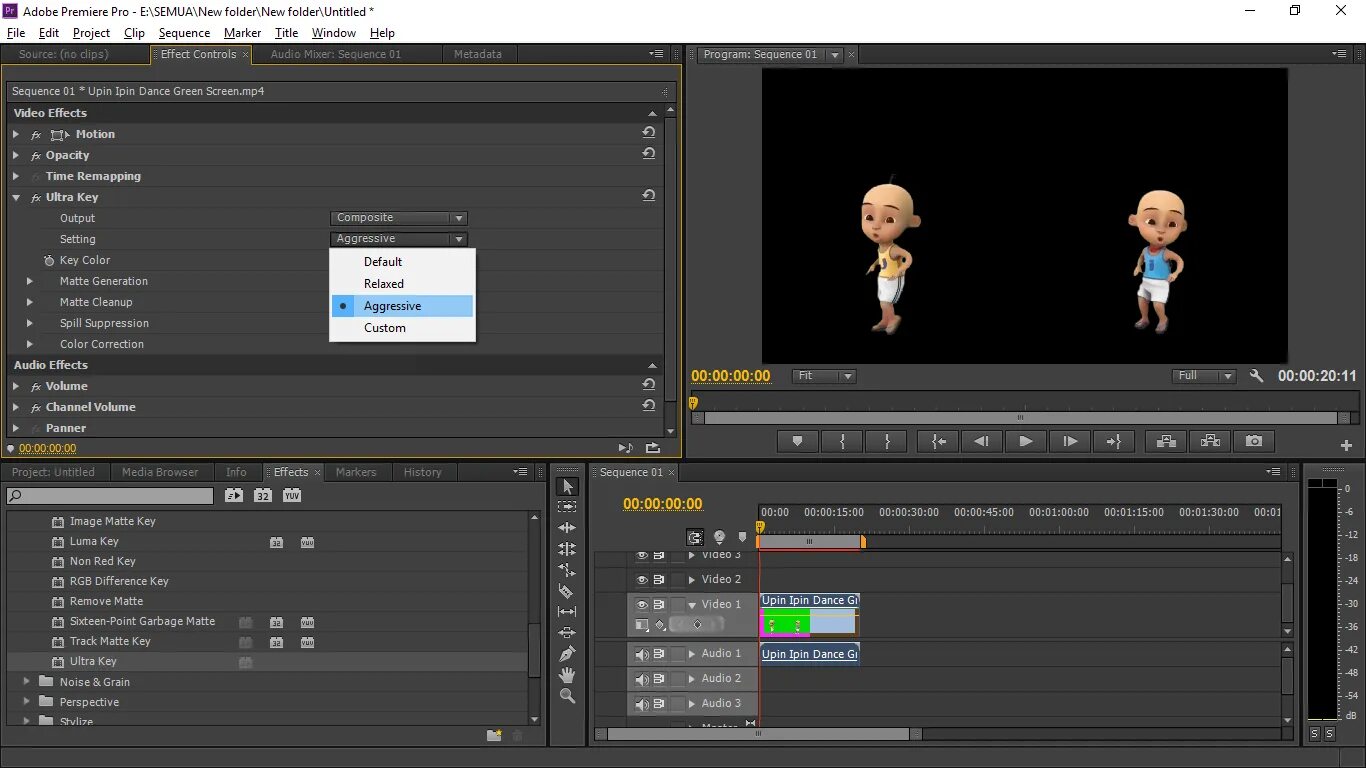Select the Rolling Edit tool
1366x768 pixels.
567,549
